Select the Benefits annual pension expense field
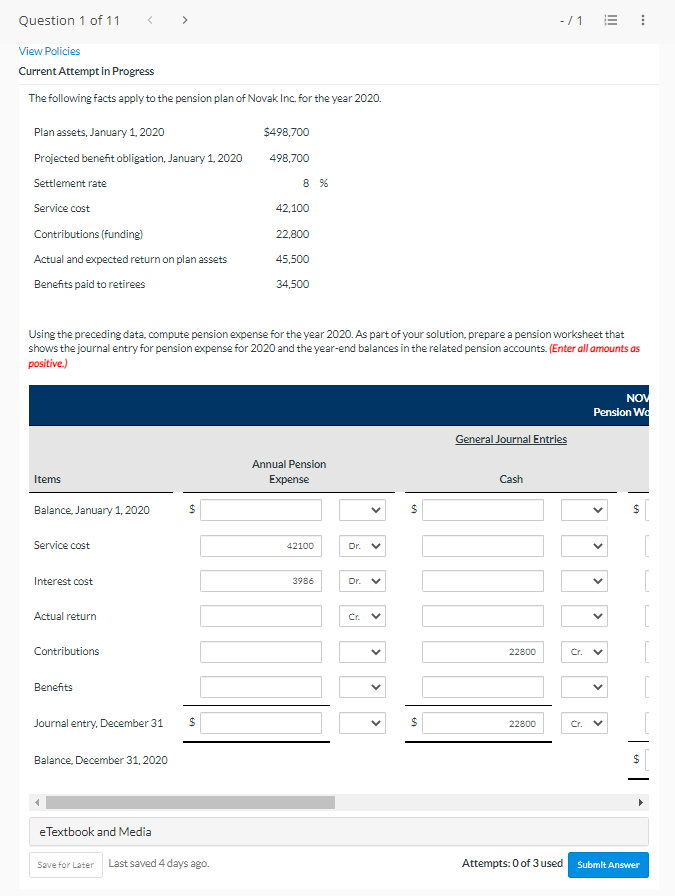Image resolution: width=675 pixels, height=896 pixels. 260,686
